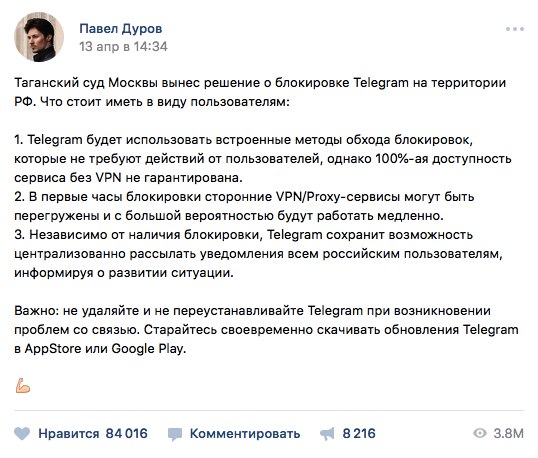Open the post timestamp 13 апр в 14:34
538x458 pixels.
(x=123, y=47)
